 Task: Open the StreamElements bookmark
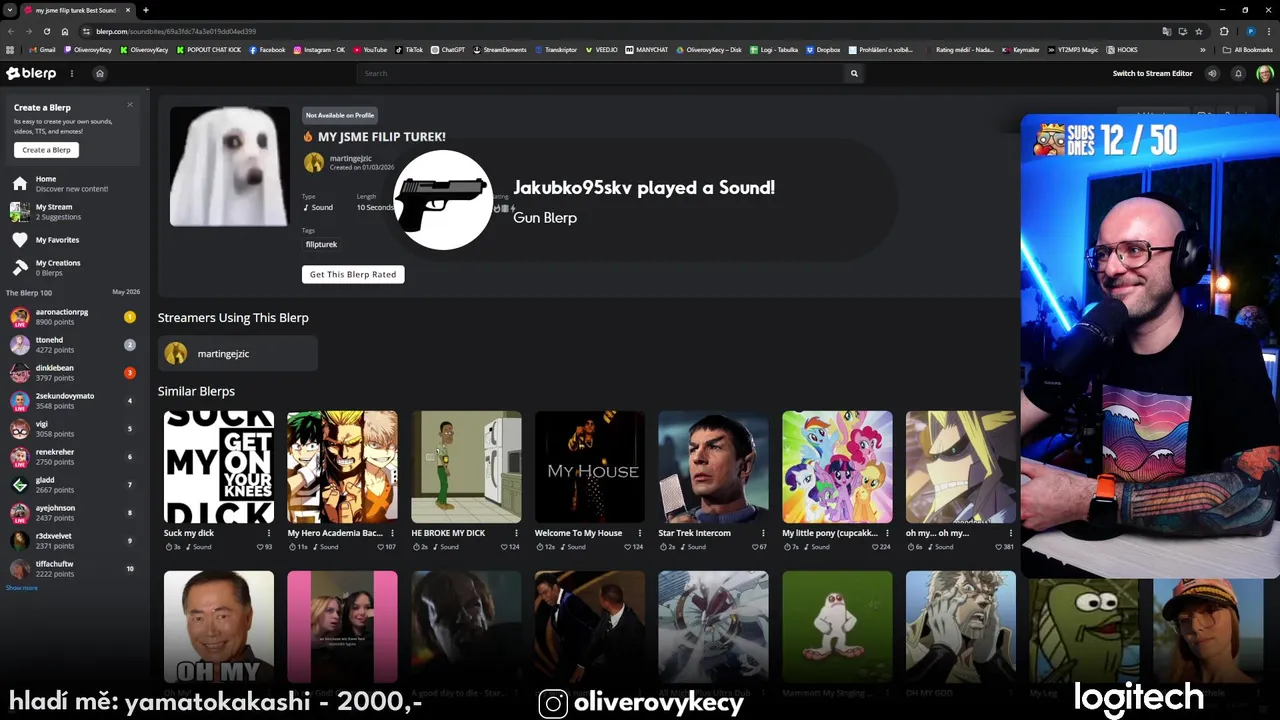coord(500,49)
